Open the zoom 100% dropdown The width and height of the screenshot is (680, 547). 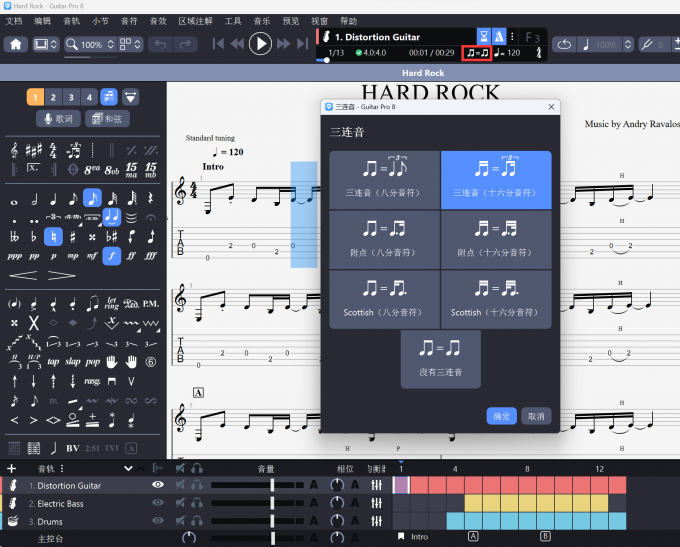(x=90, y=44)
